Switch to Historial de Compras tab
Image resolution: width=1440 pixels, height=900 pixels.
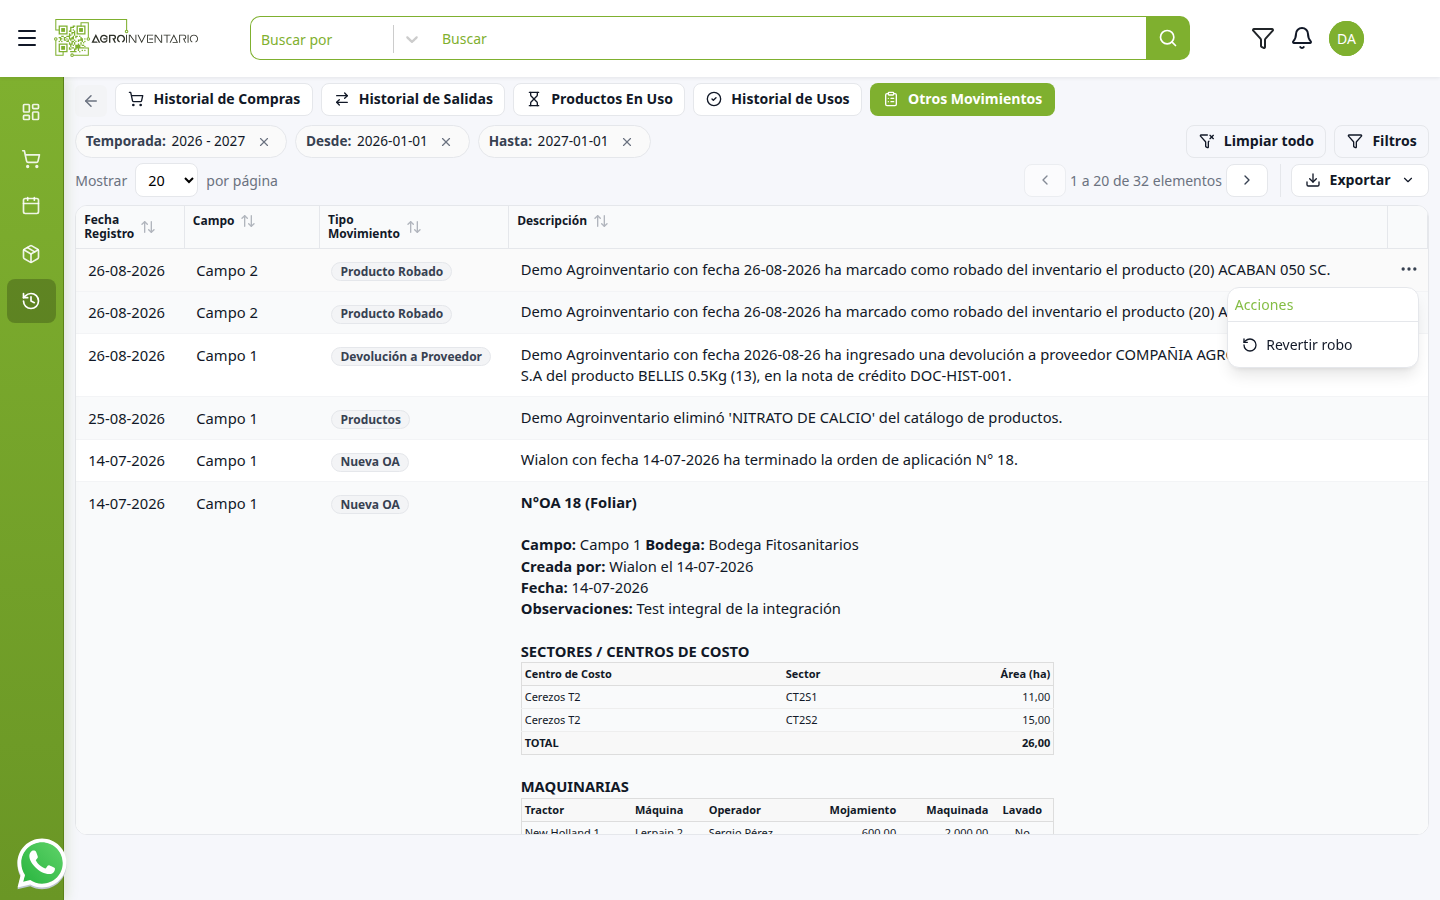click(x=214, y=99)
